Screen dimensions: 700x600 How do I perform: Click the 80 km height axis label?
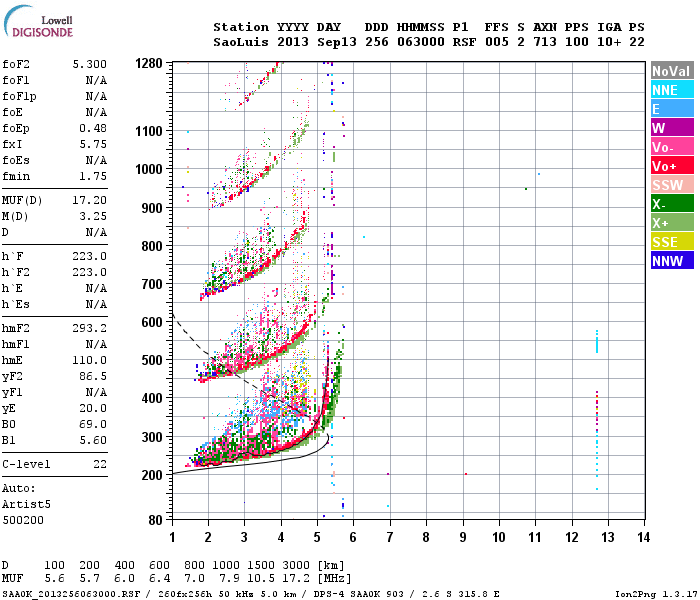(155, 520)
